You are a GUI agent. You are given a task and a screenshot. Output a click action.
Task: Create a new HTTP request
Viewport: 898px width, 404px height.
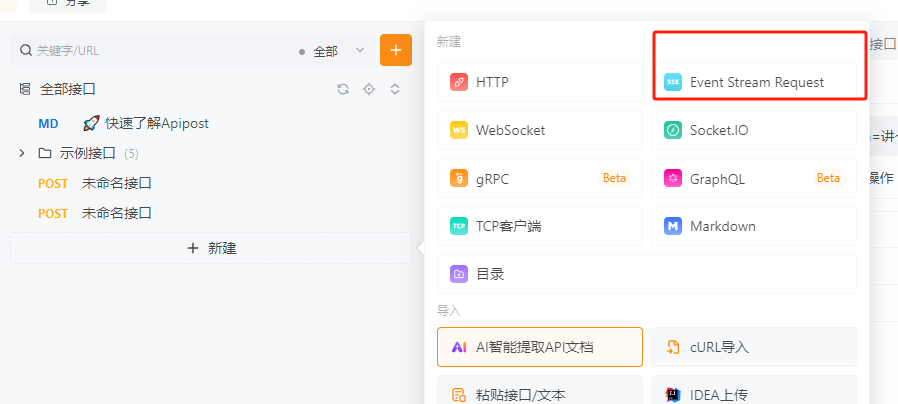pyautogui.click(x=539, y=82)
